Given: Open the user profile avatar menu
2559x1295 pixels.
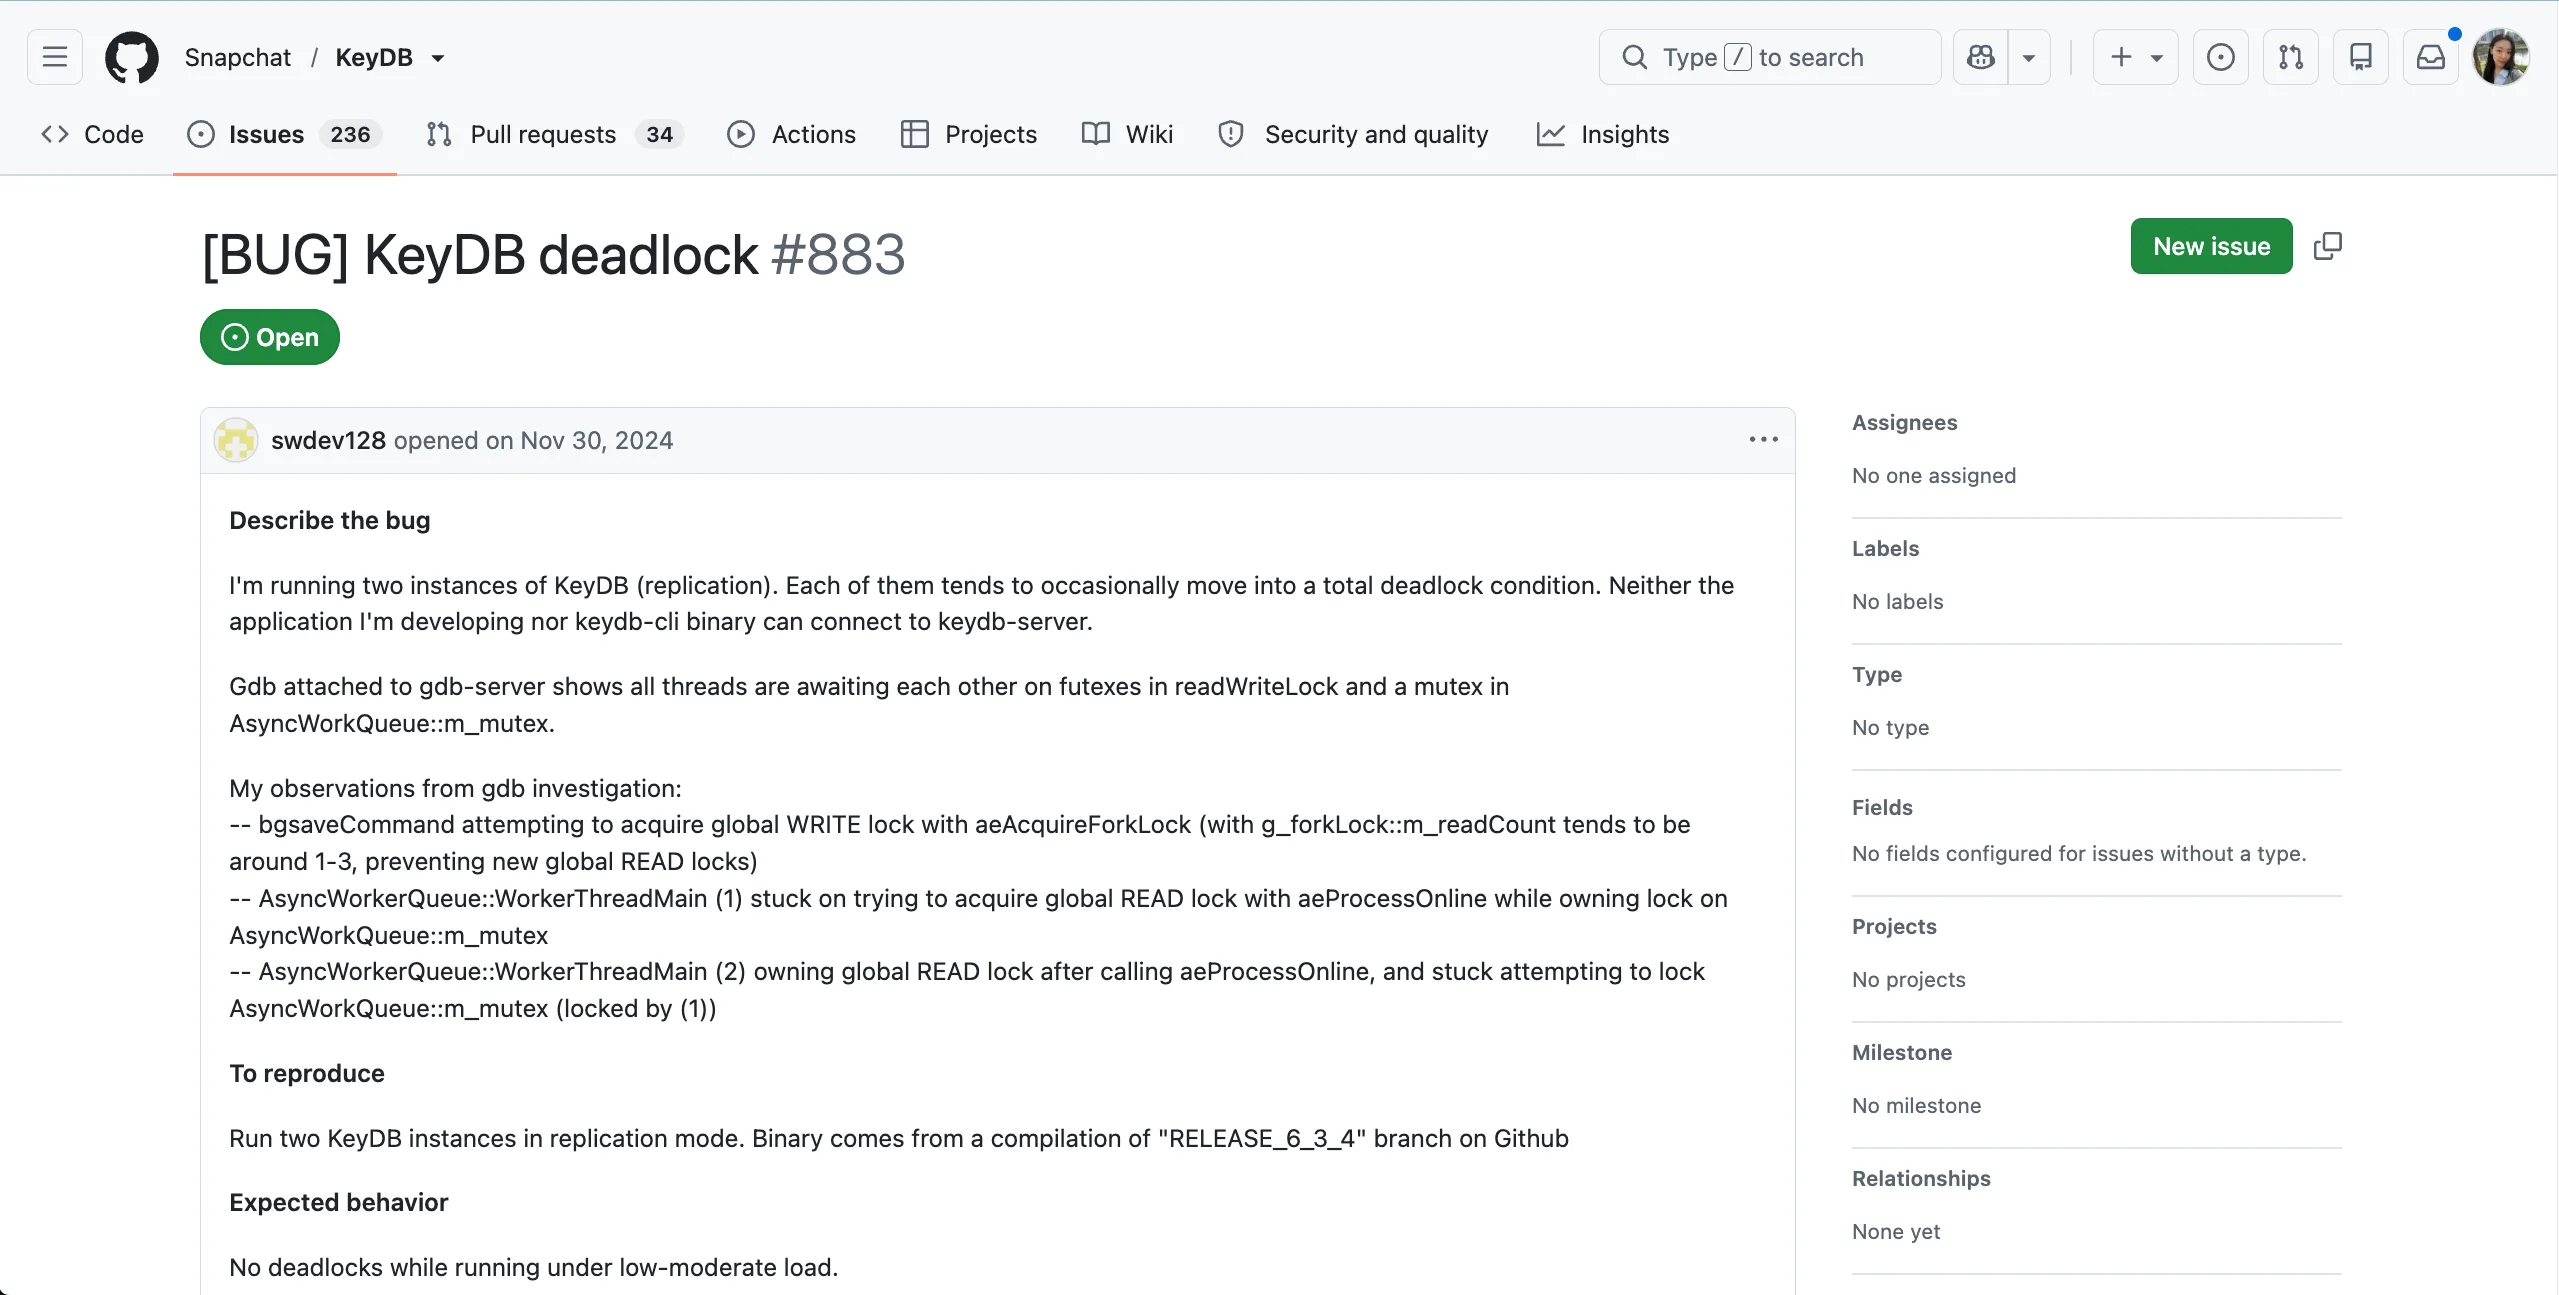Looking at the screenshot, I should (x=2501, y=57).
